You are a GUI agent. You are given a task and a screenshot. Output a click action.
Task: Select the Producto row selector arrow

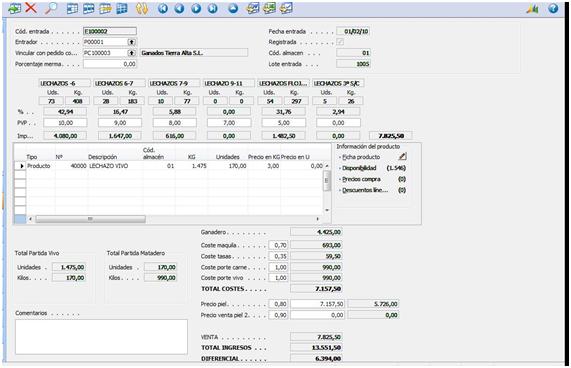pyautogui.click(x=21, y=166)
